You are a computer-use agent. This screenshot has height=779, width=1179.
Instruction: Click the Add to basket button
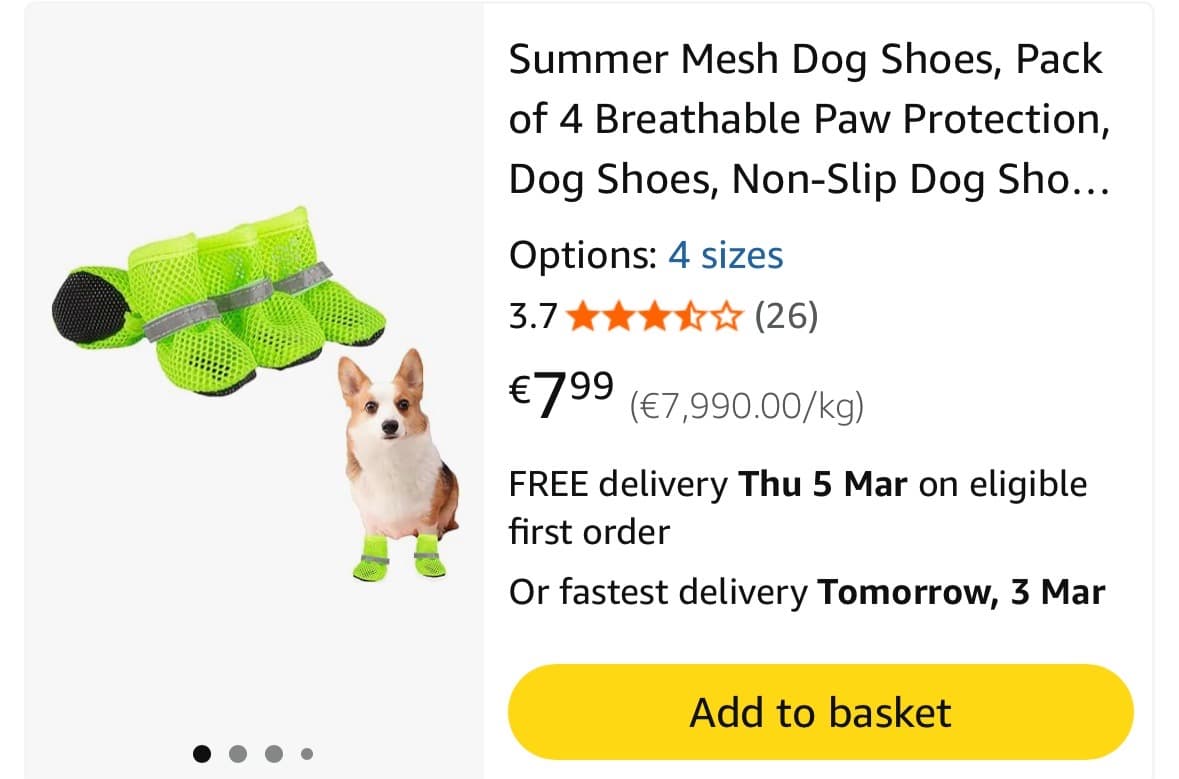pos(820,712)
